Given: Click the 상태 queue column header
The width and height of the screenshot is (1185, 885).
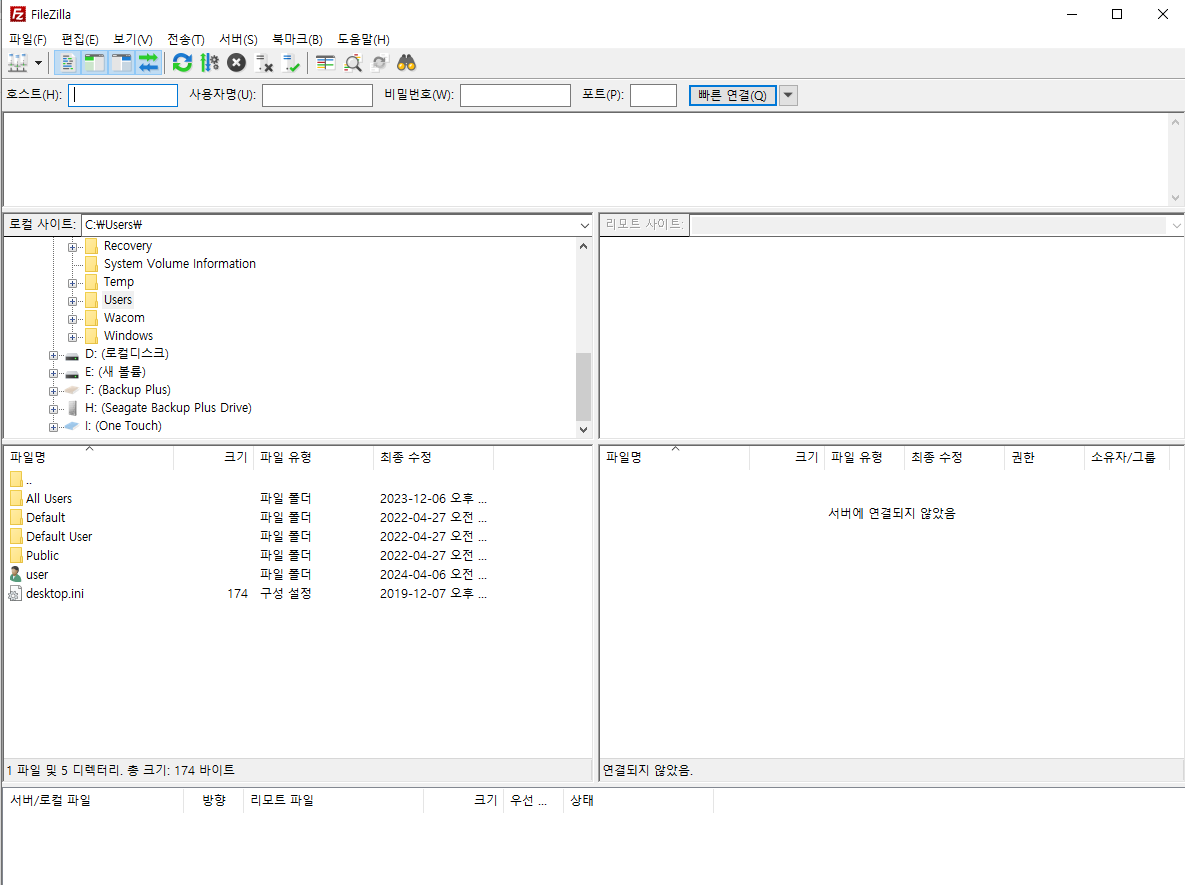Looking at the screenshot, I should click(639, 800).
